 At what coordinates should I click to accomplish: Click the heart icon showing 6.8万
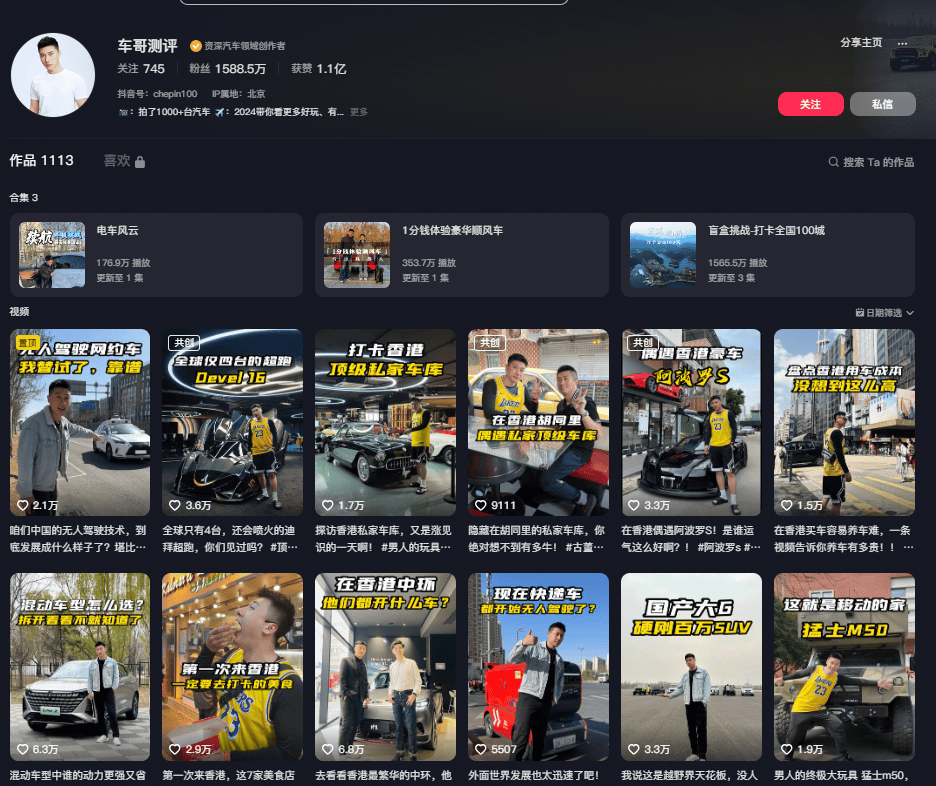point(328,750)
